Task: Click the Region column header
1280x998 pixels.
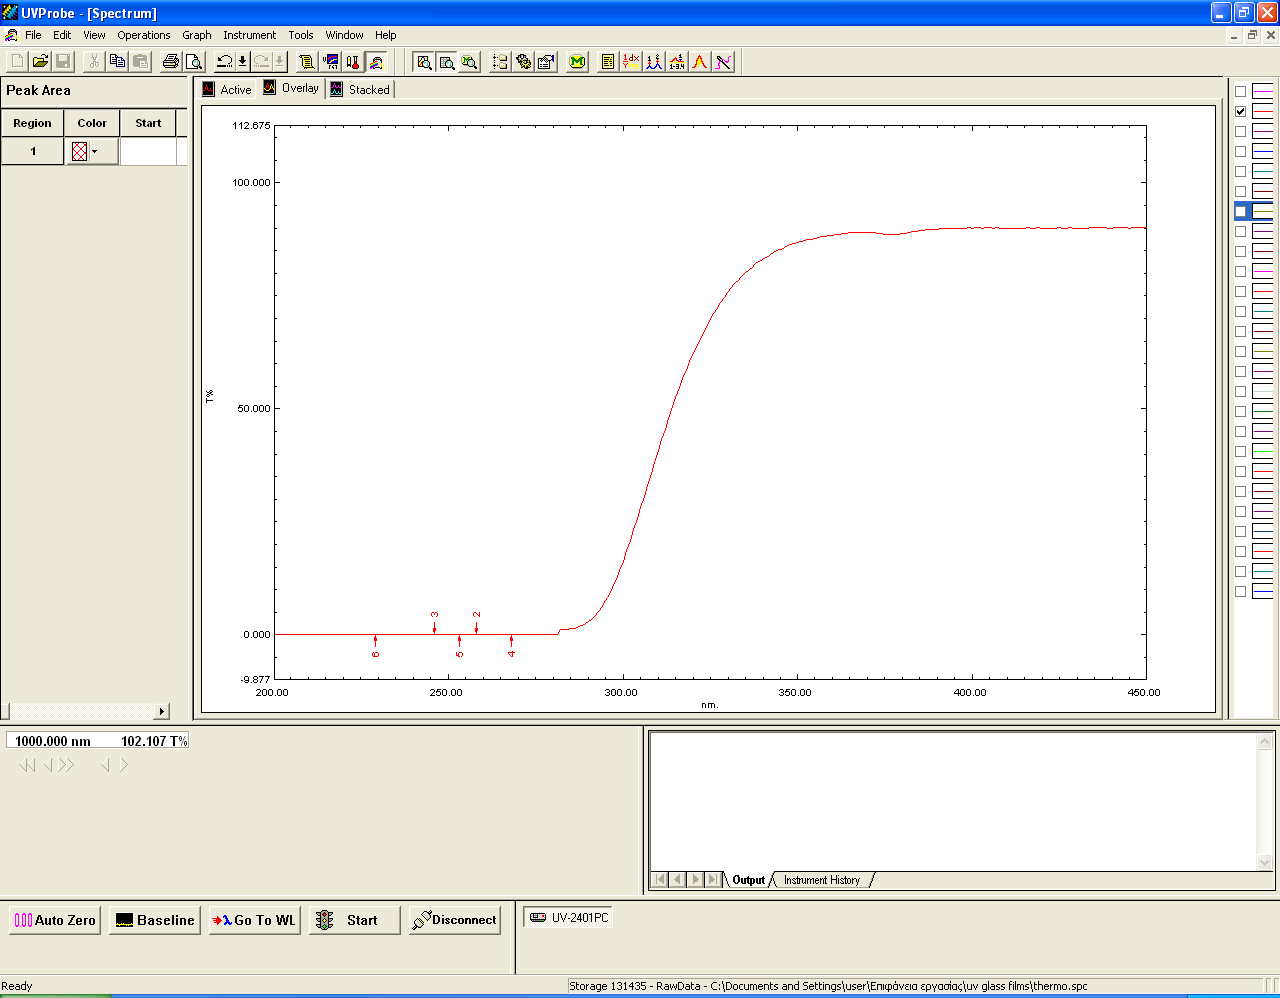Action: click(x=32, y=123)
